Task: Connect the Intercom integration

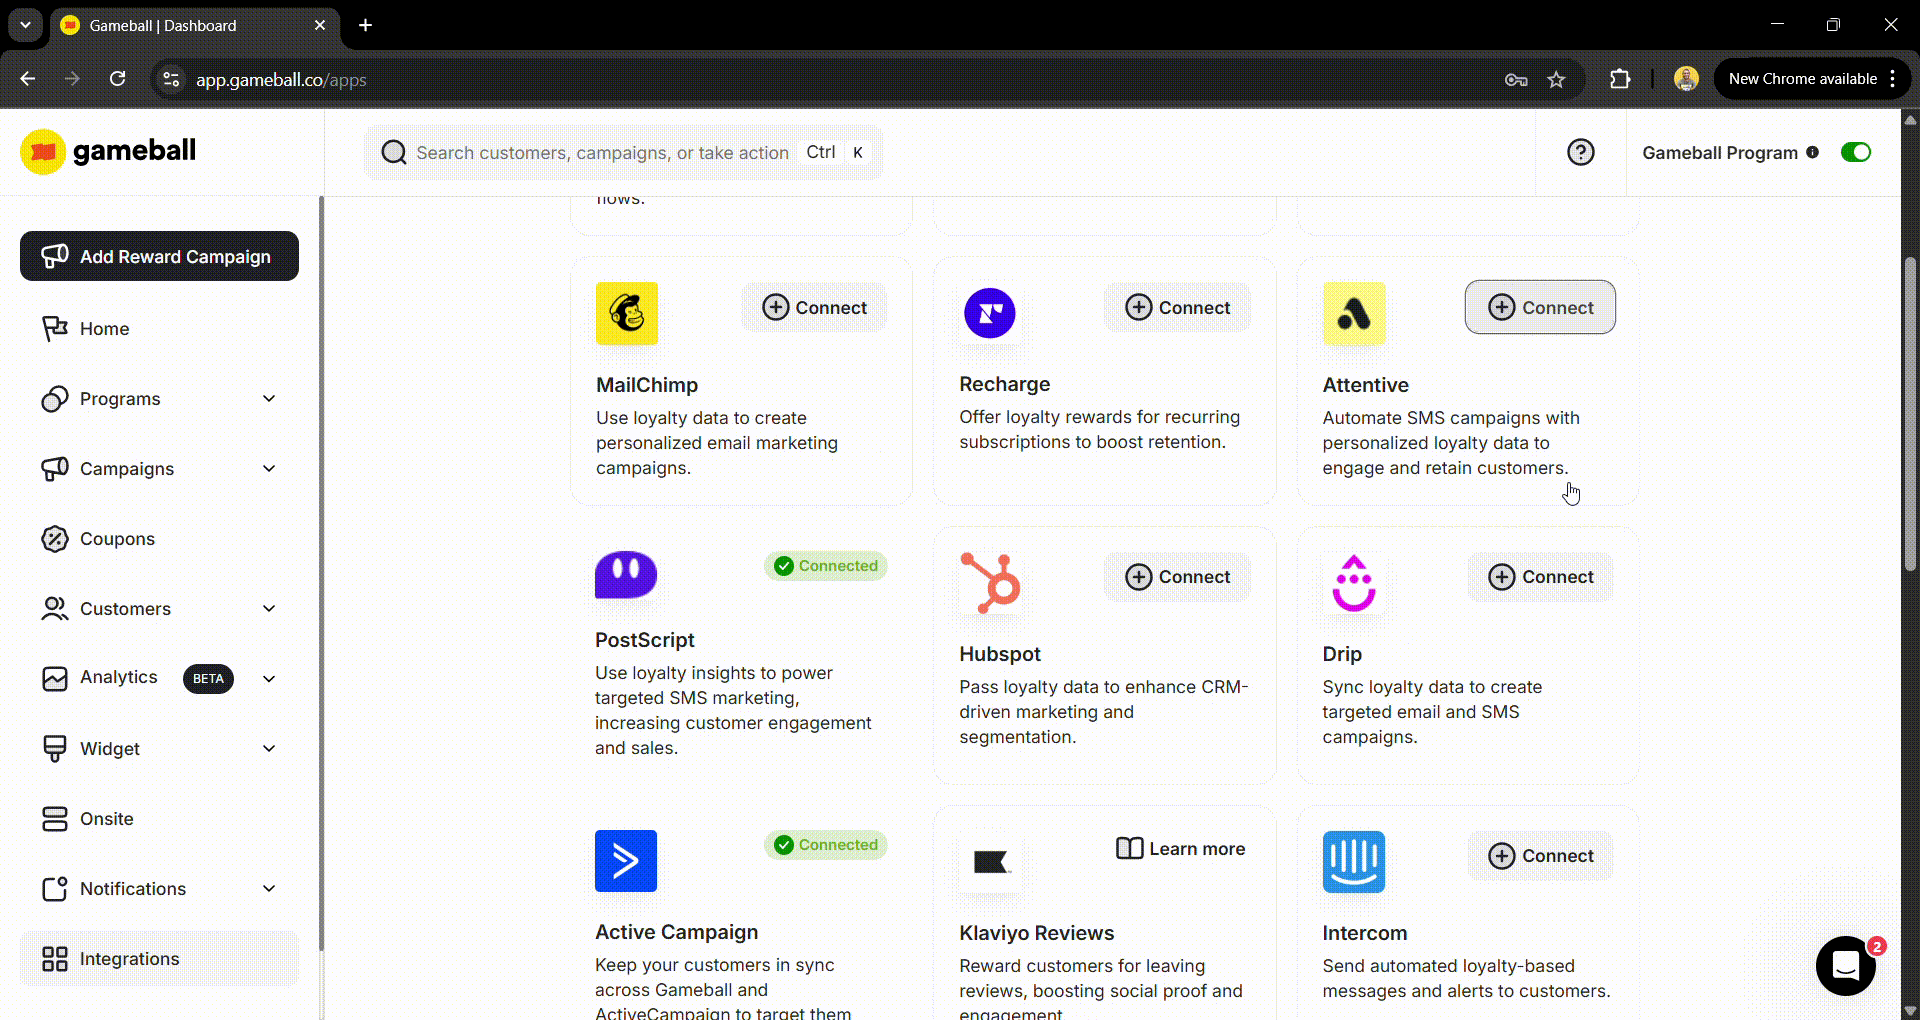Action: coord(1540,855)
